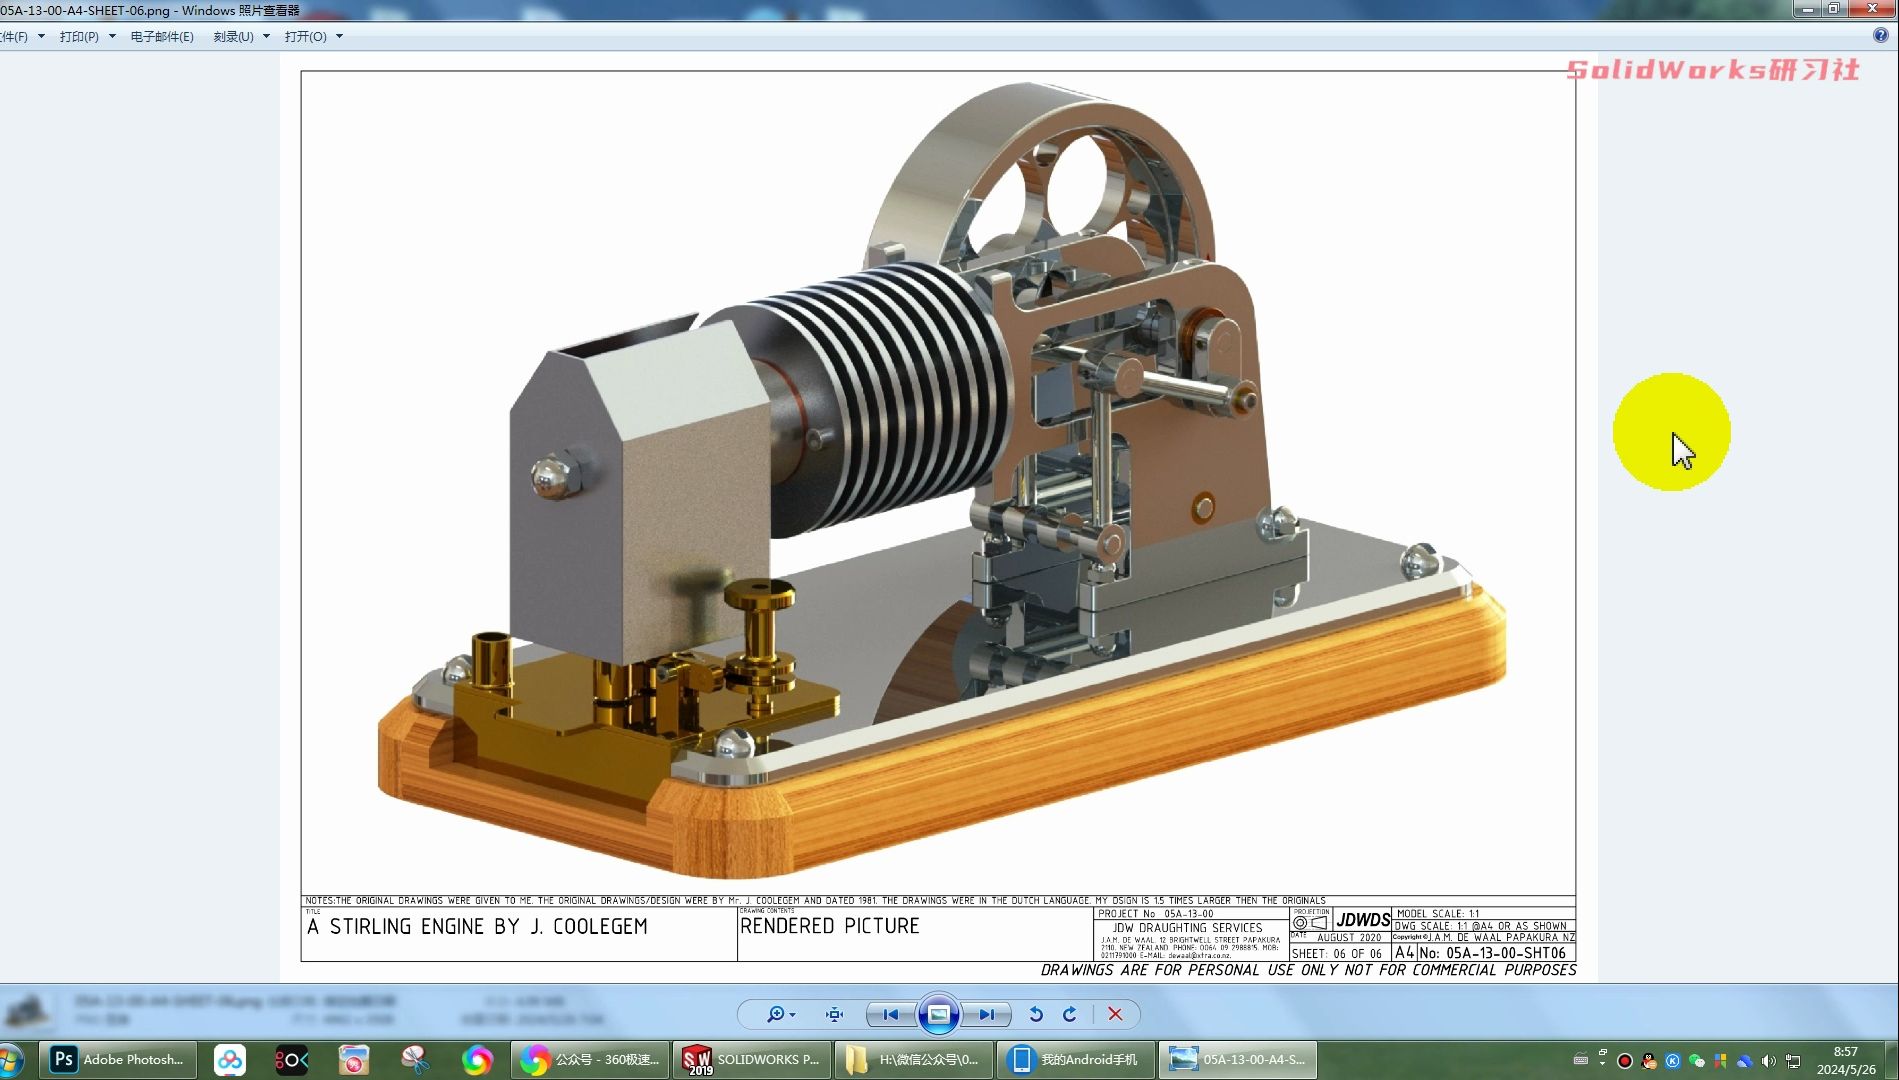Open the clock showing 8:57
Viewport: 1899px width, 1080px height.
(x=1846, y=1060)
